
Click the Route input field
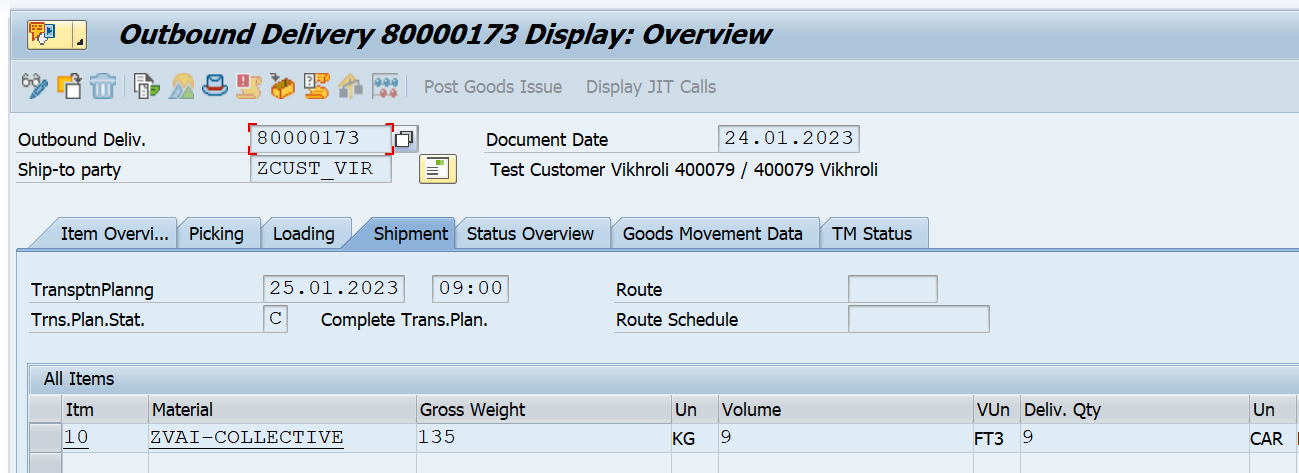coord(893,289)
